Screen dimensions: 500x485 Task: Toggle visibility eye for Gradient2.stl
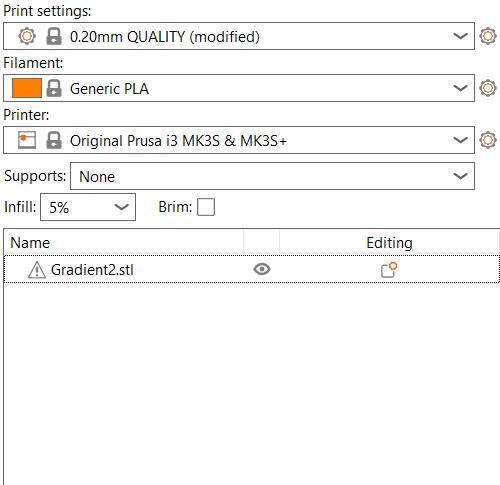click(262, 269)
